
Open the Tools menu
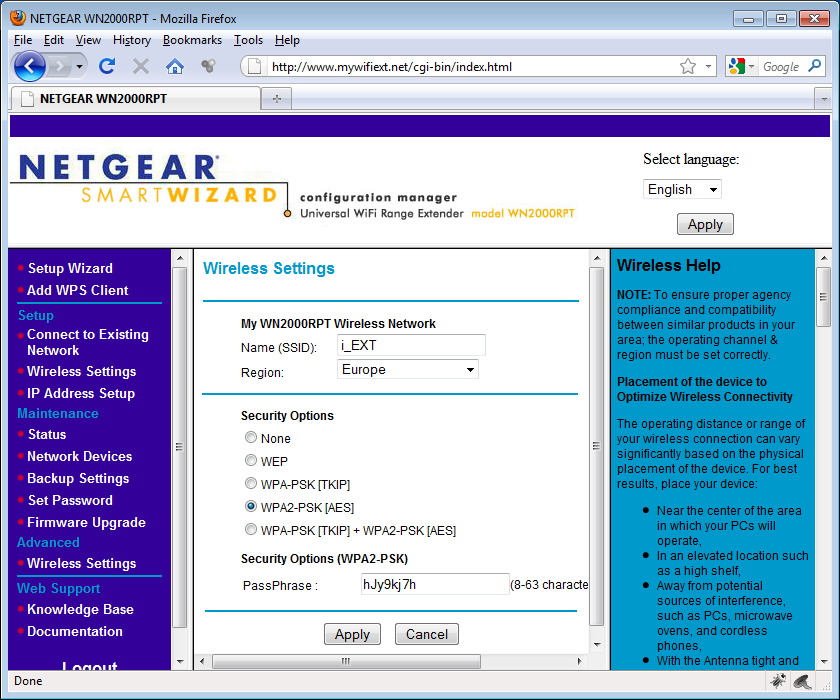click(x=248, y=40)
